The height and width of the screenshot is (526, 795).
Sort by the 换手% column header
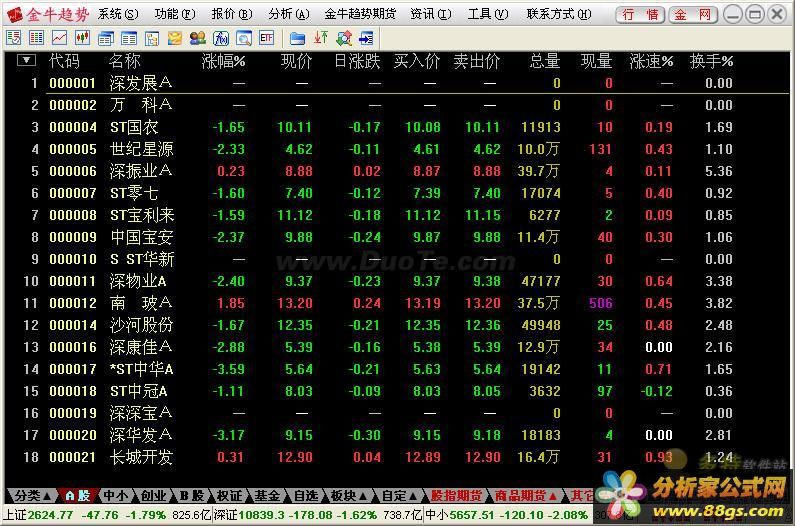(711, 61)
